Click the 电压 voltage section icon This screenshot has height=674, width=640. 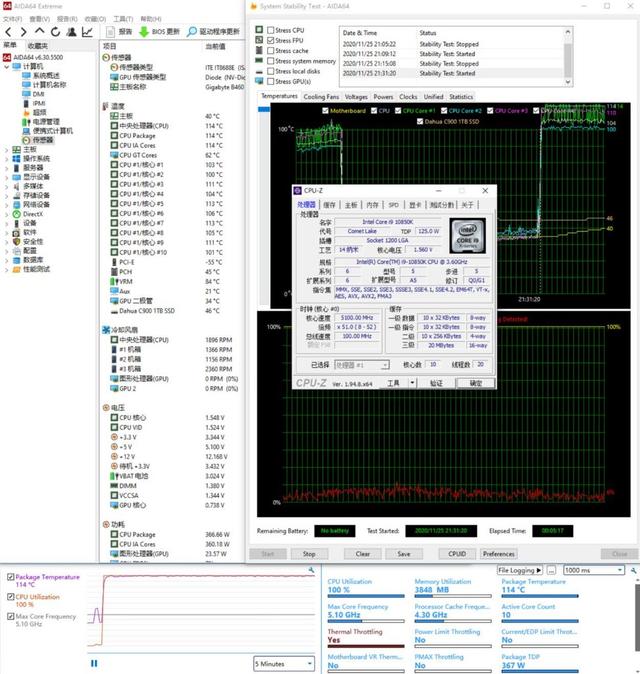click(x=106, y=407)
